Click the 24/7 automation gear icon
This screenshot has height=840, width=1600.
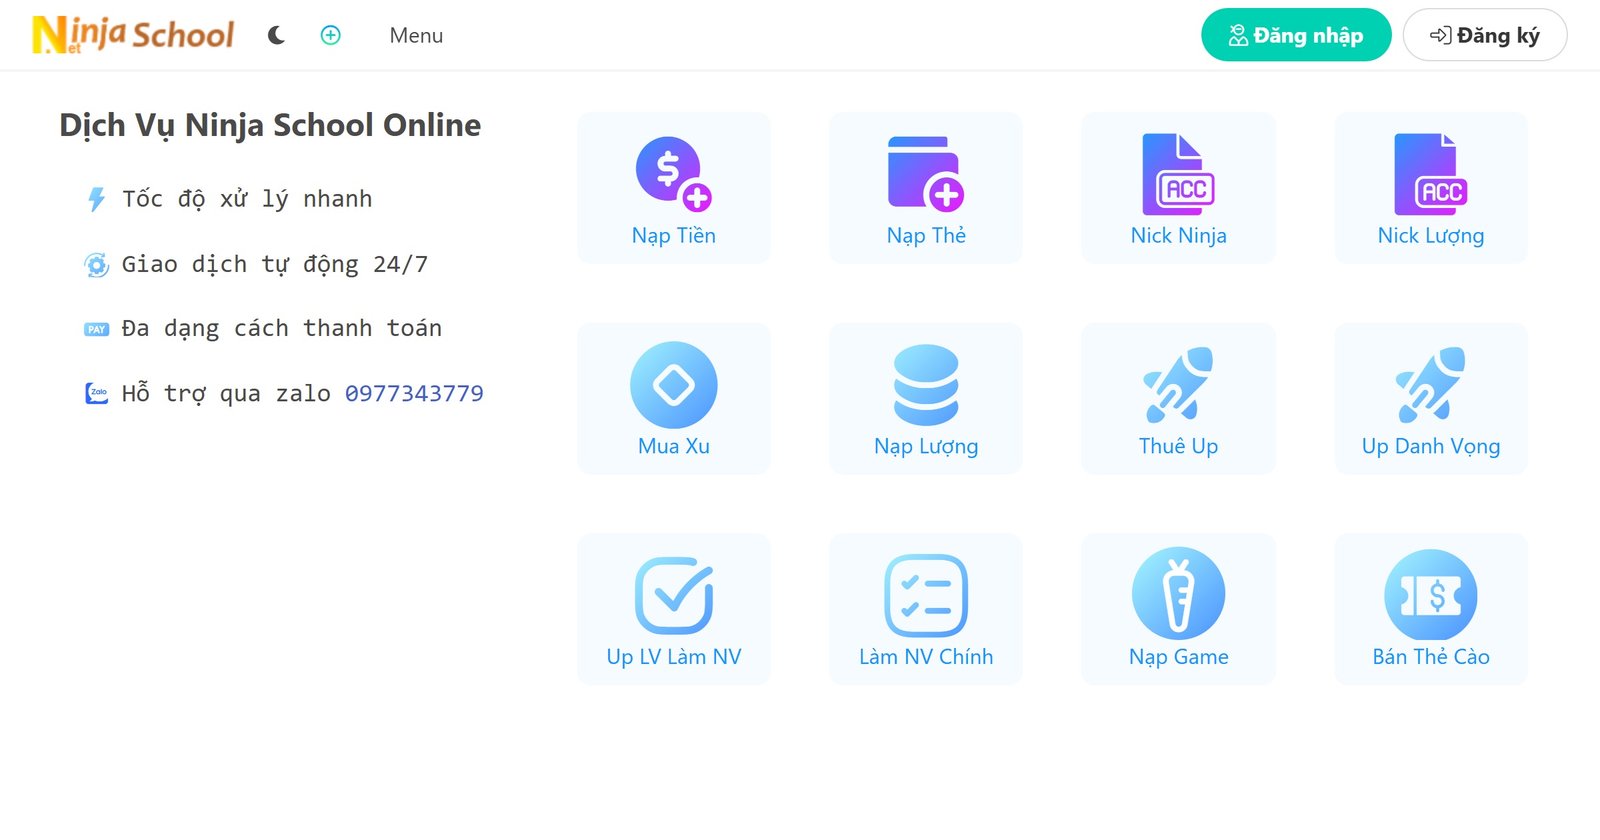(96, 265)
